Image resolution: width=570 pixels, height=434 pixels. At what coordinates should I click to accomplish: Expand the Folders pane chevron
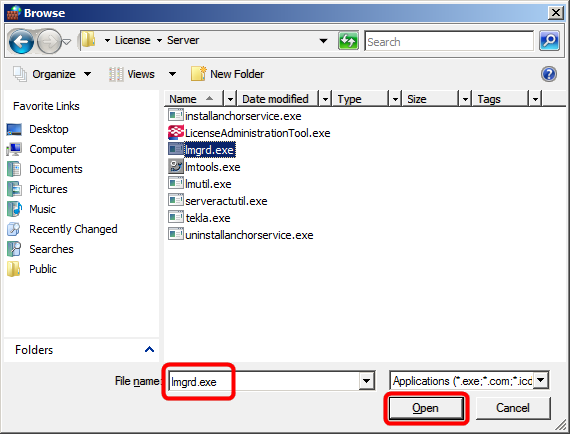[149, 350]
